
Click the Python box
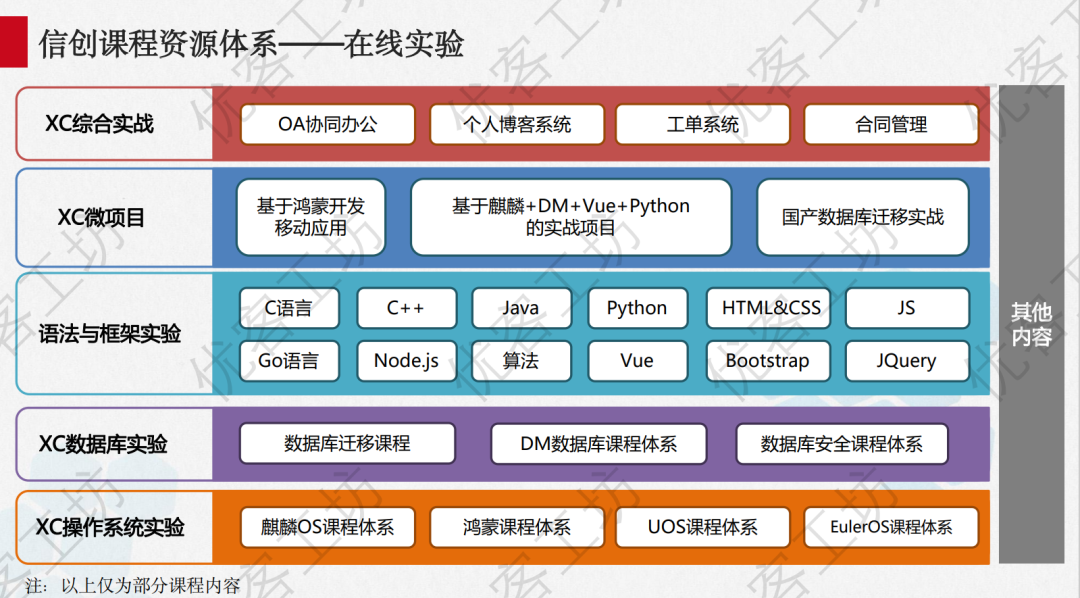click(x=638, y=308)
